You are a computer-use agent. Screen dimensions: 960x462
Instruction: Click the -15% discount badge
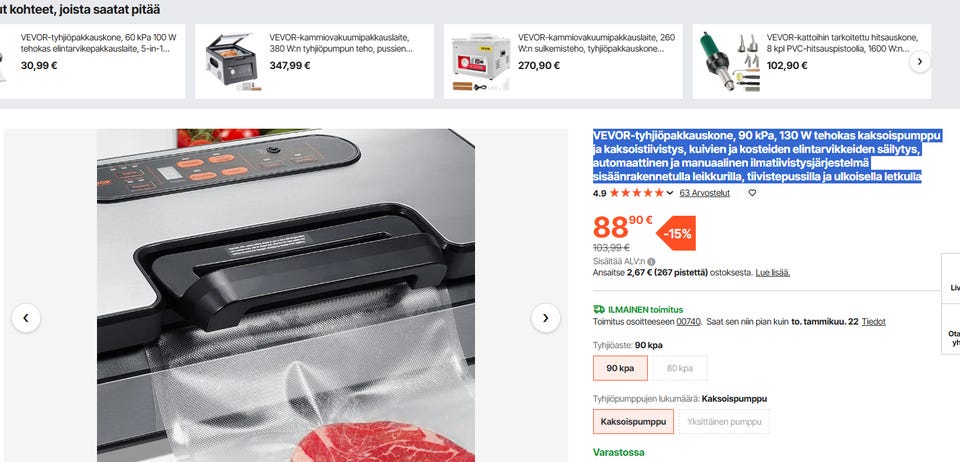pyautogui.click(x=676, y=233)
